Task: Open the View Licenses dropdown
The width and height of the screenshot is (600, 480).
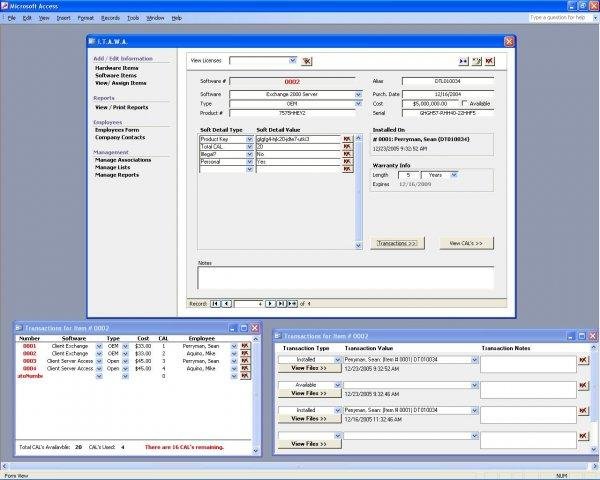Action: point(292,60)
